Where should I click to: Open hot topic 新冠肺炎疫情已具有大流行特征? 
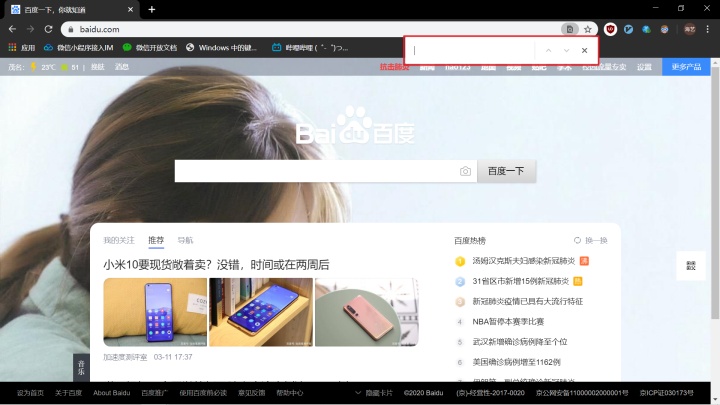tap(528, 301)
